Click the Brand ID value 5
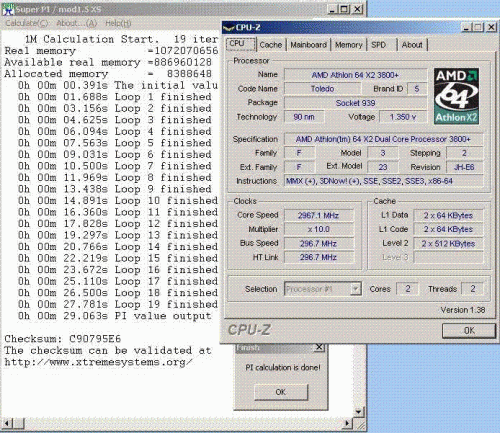The image size is (500, 433). [x=417, y=89]
